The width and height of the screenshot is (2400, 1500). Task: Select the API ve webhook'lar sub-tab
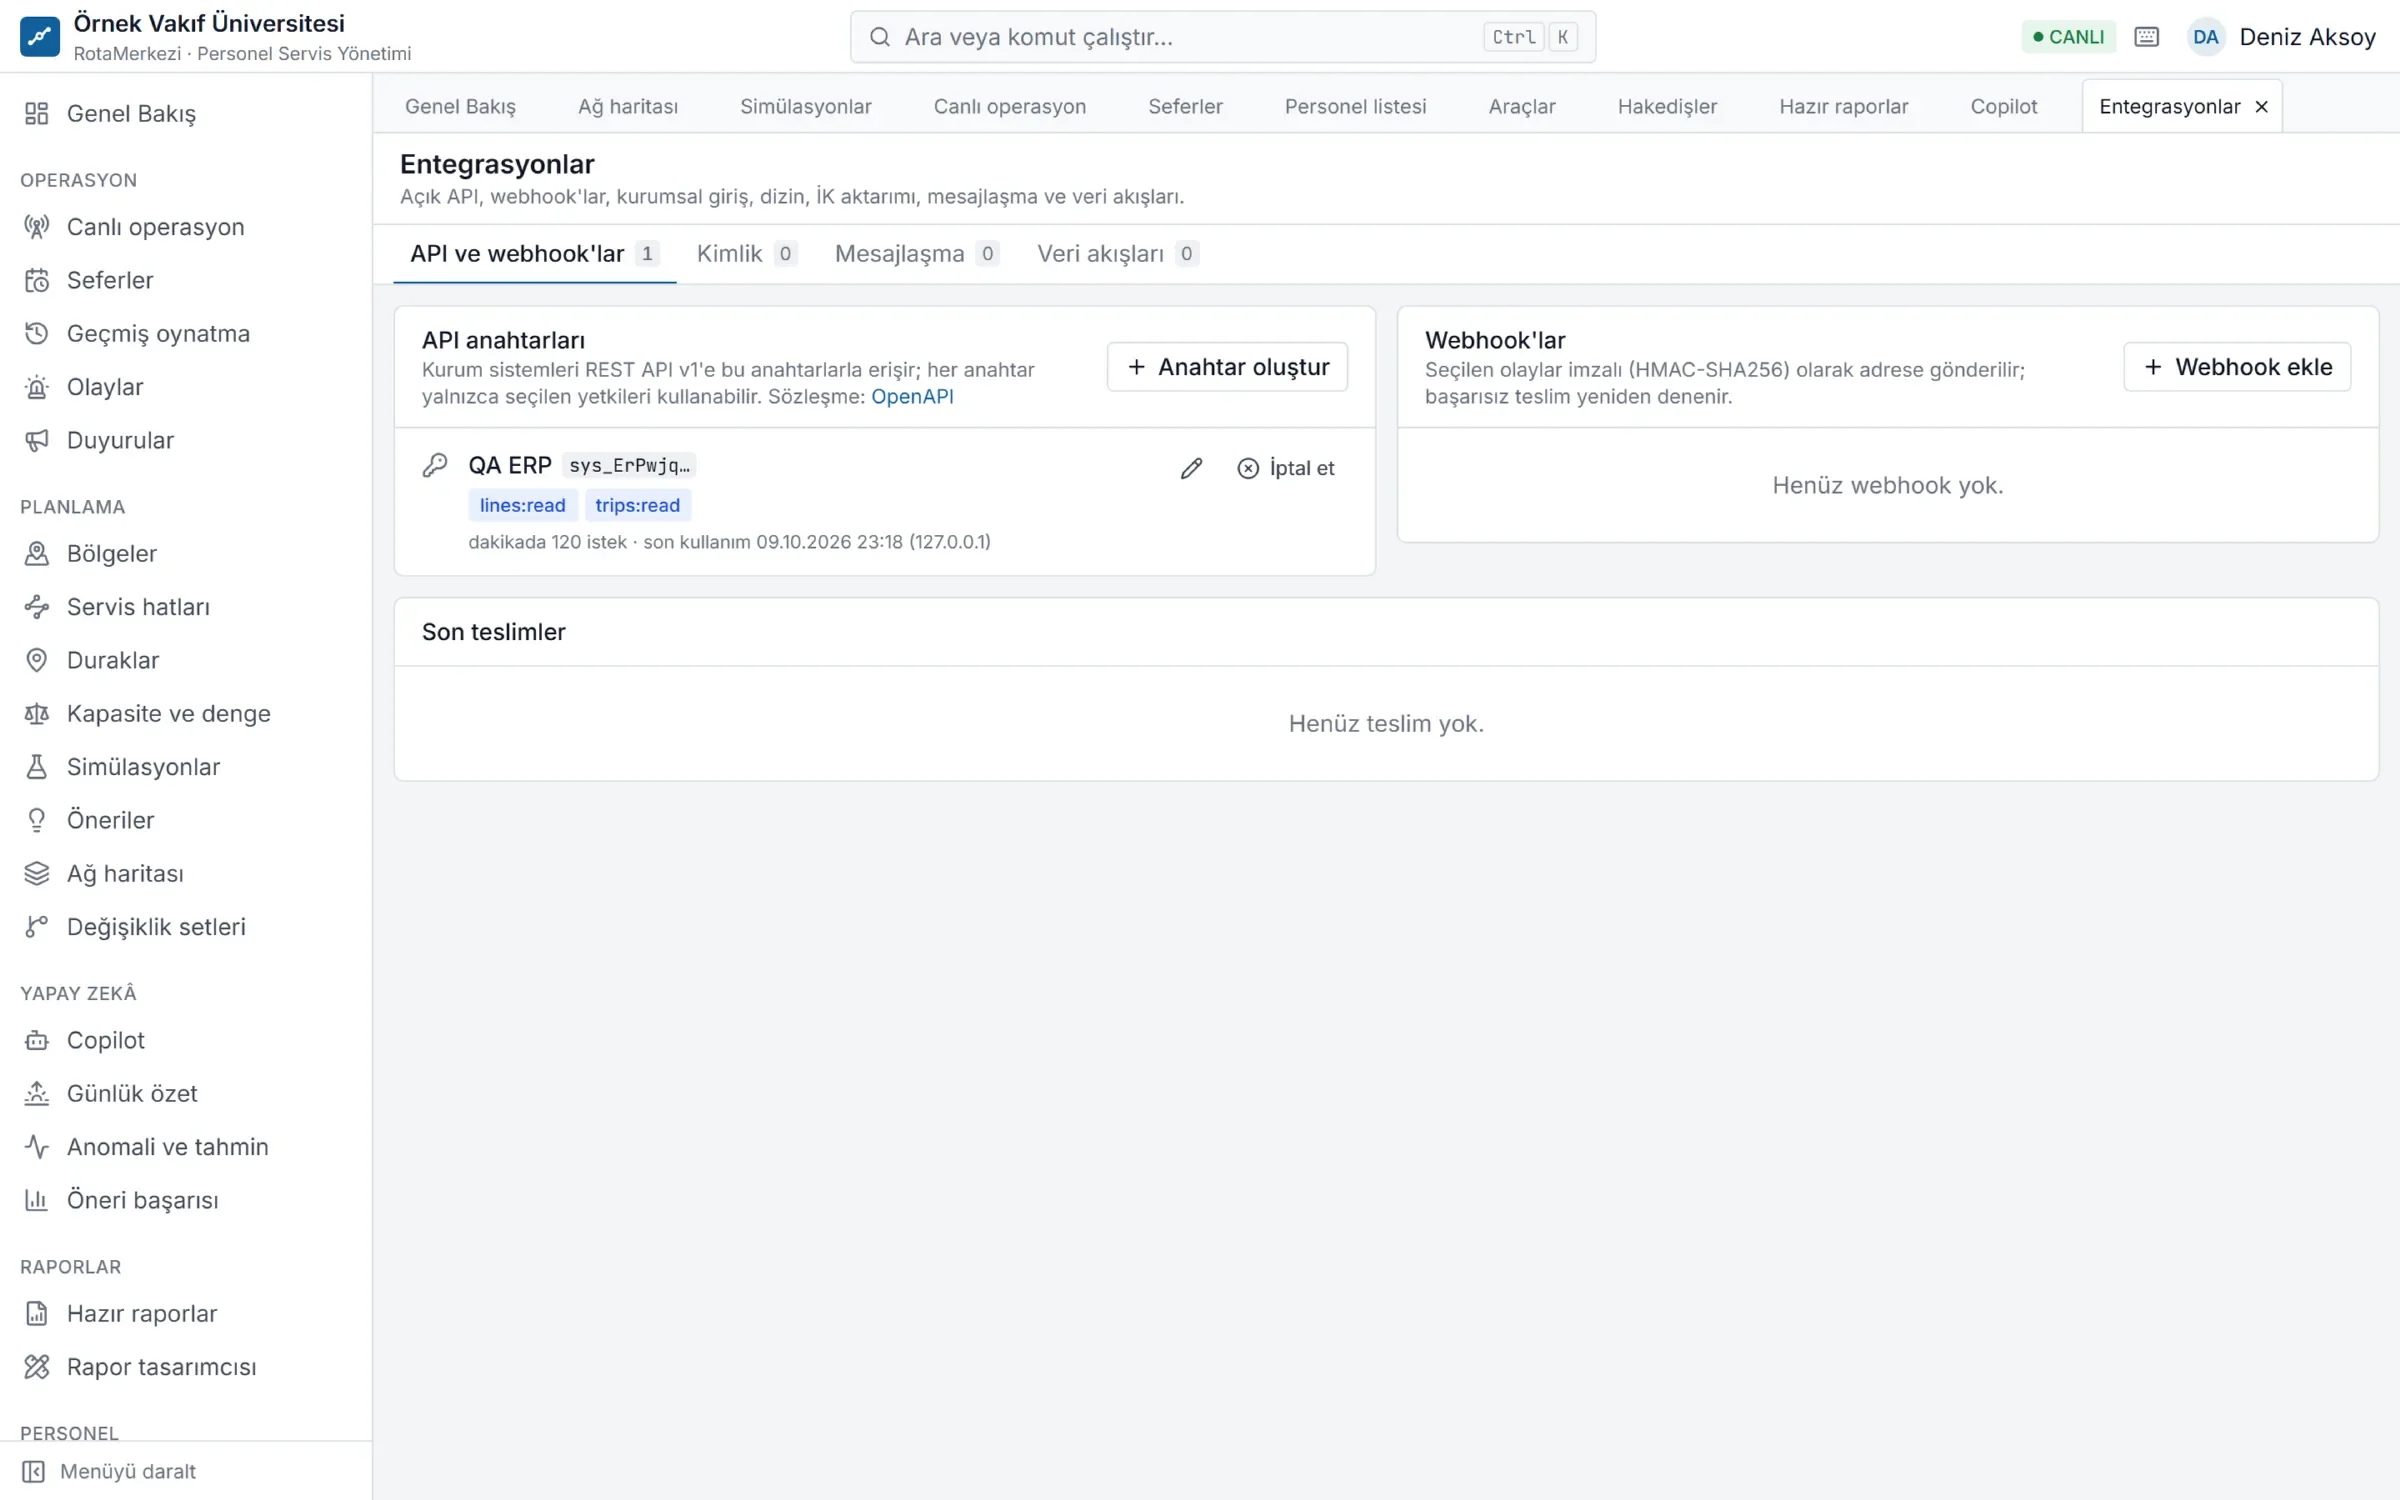pyautogui.click(x=534, y=254)
